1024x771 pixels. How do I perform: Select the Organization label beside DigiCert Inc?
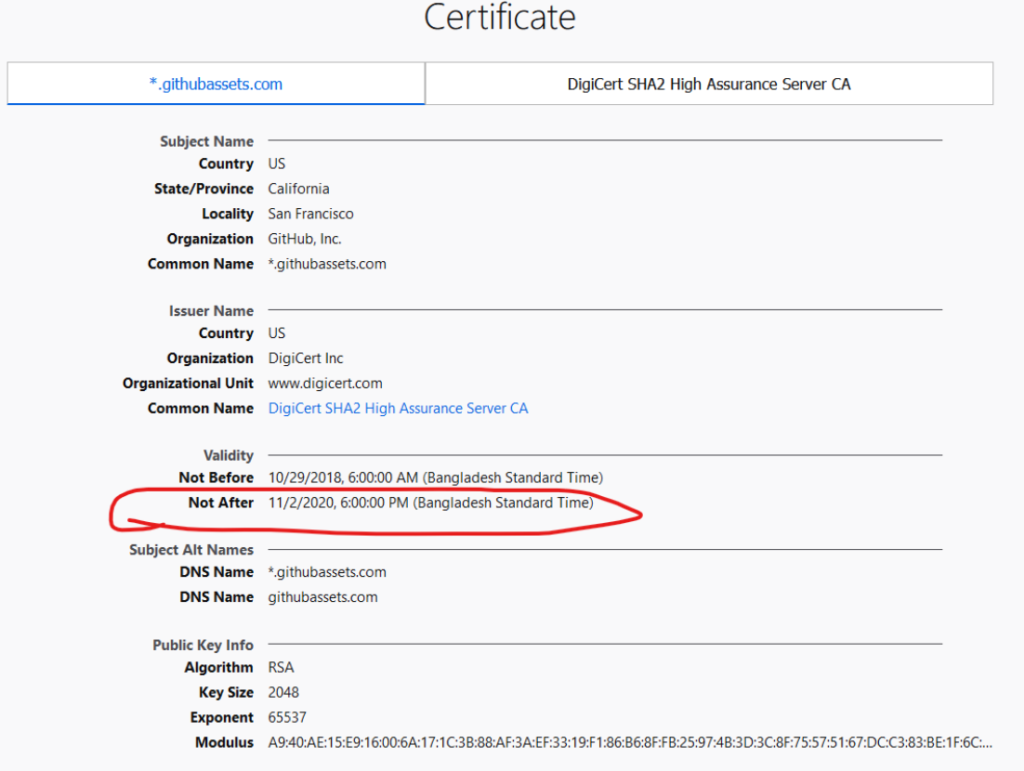210,358
